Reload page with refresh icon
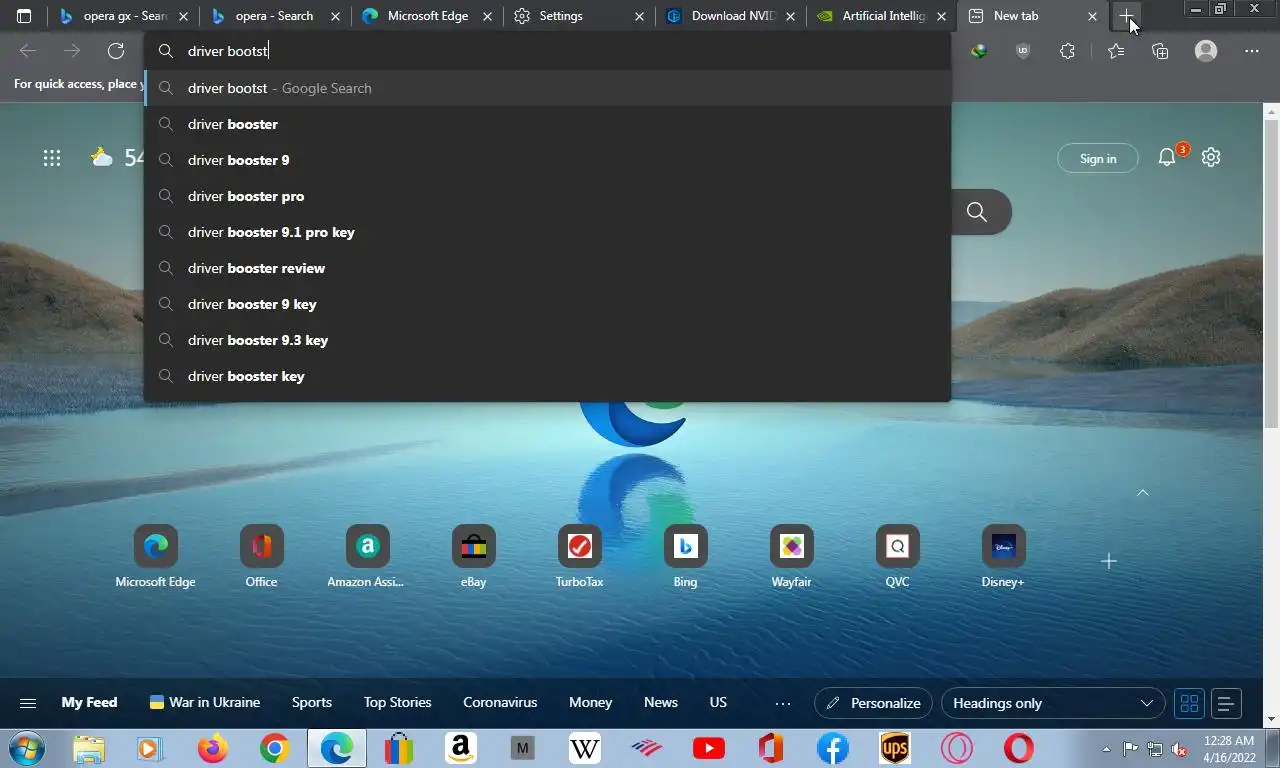 116,51
